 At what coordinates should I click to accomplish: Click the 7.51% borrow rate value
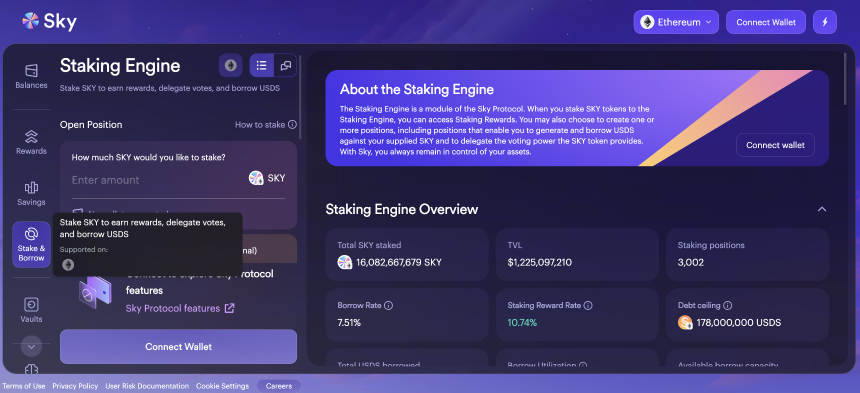[349, 323]
